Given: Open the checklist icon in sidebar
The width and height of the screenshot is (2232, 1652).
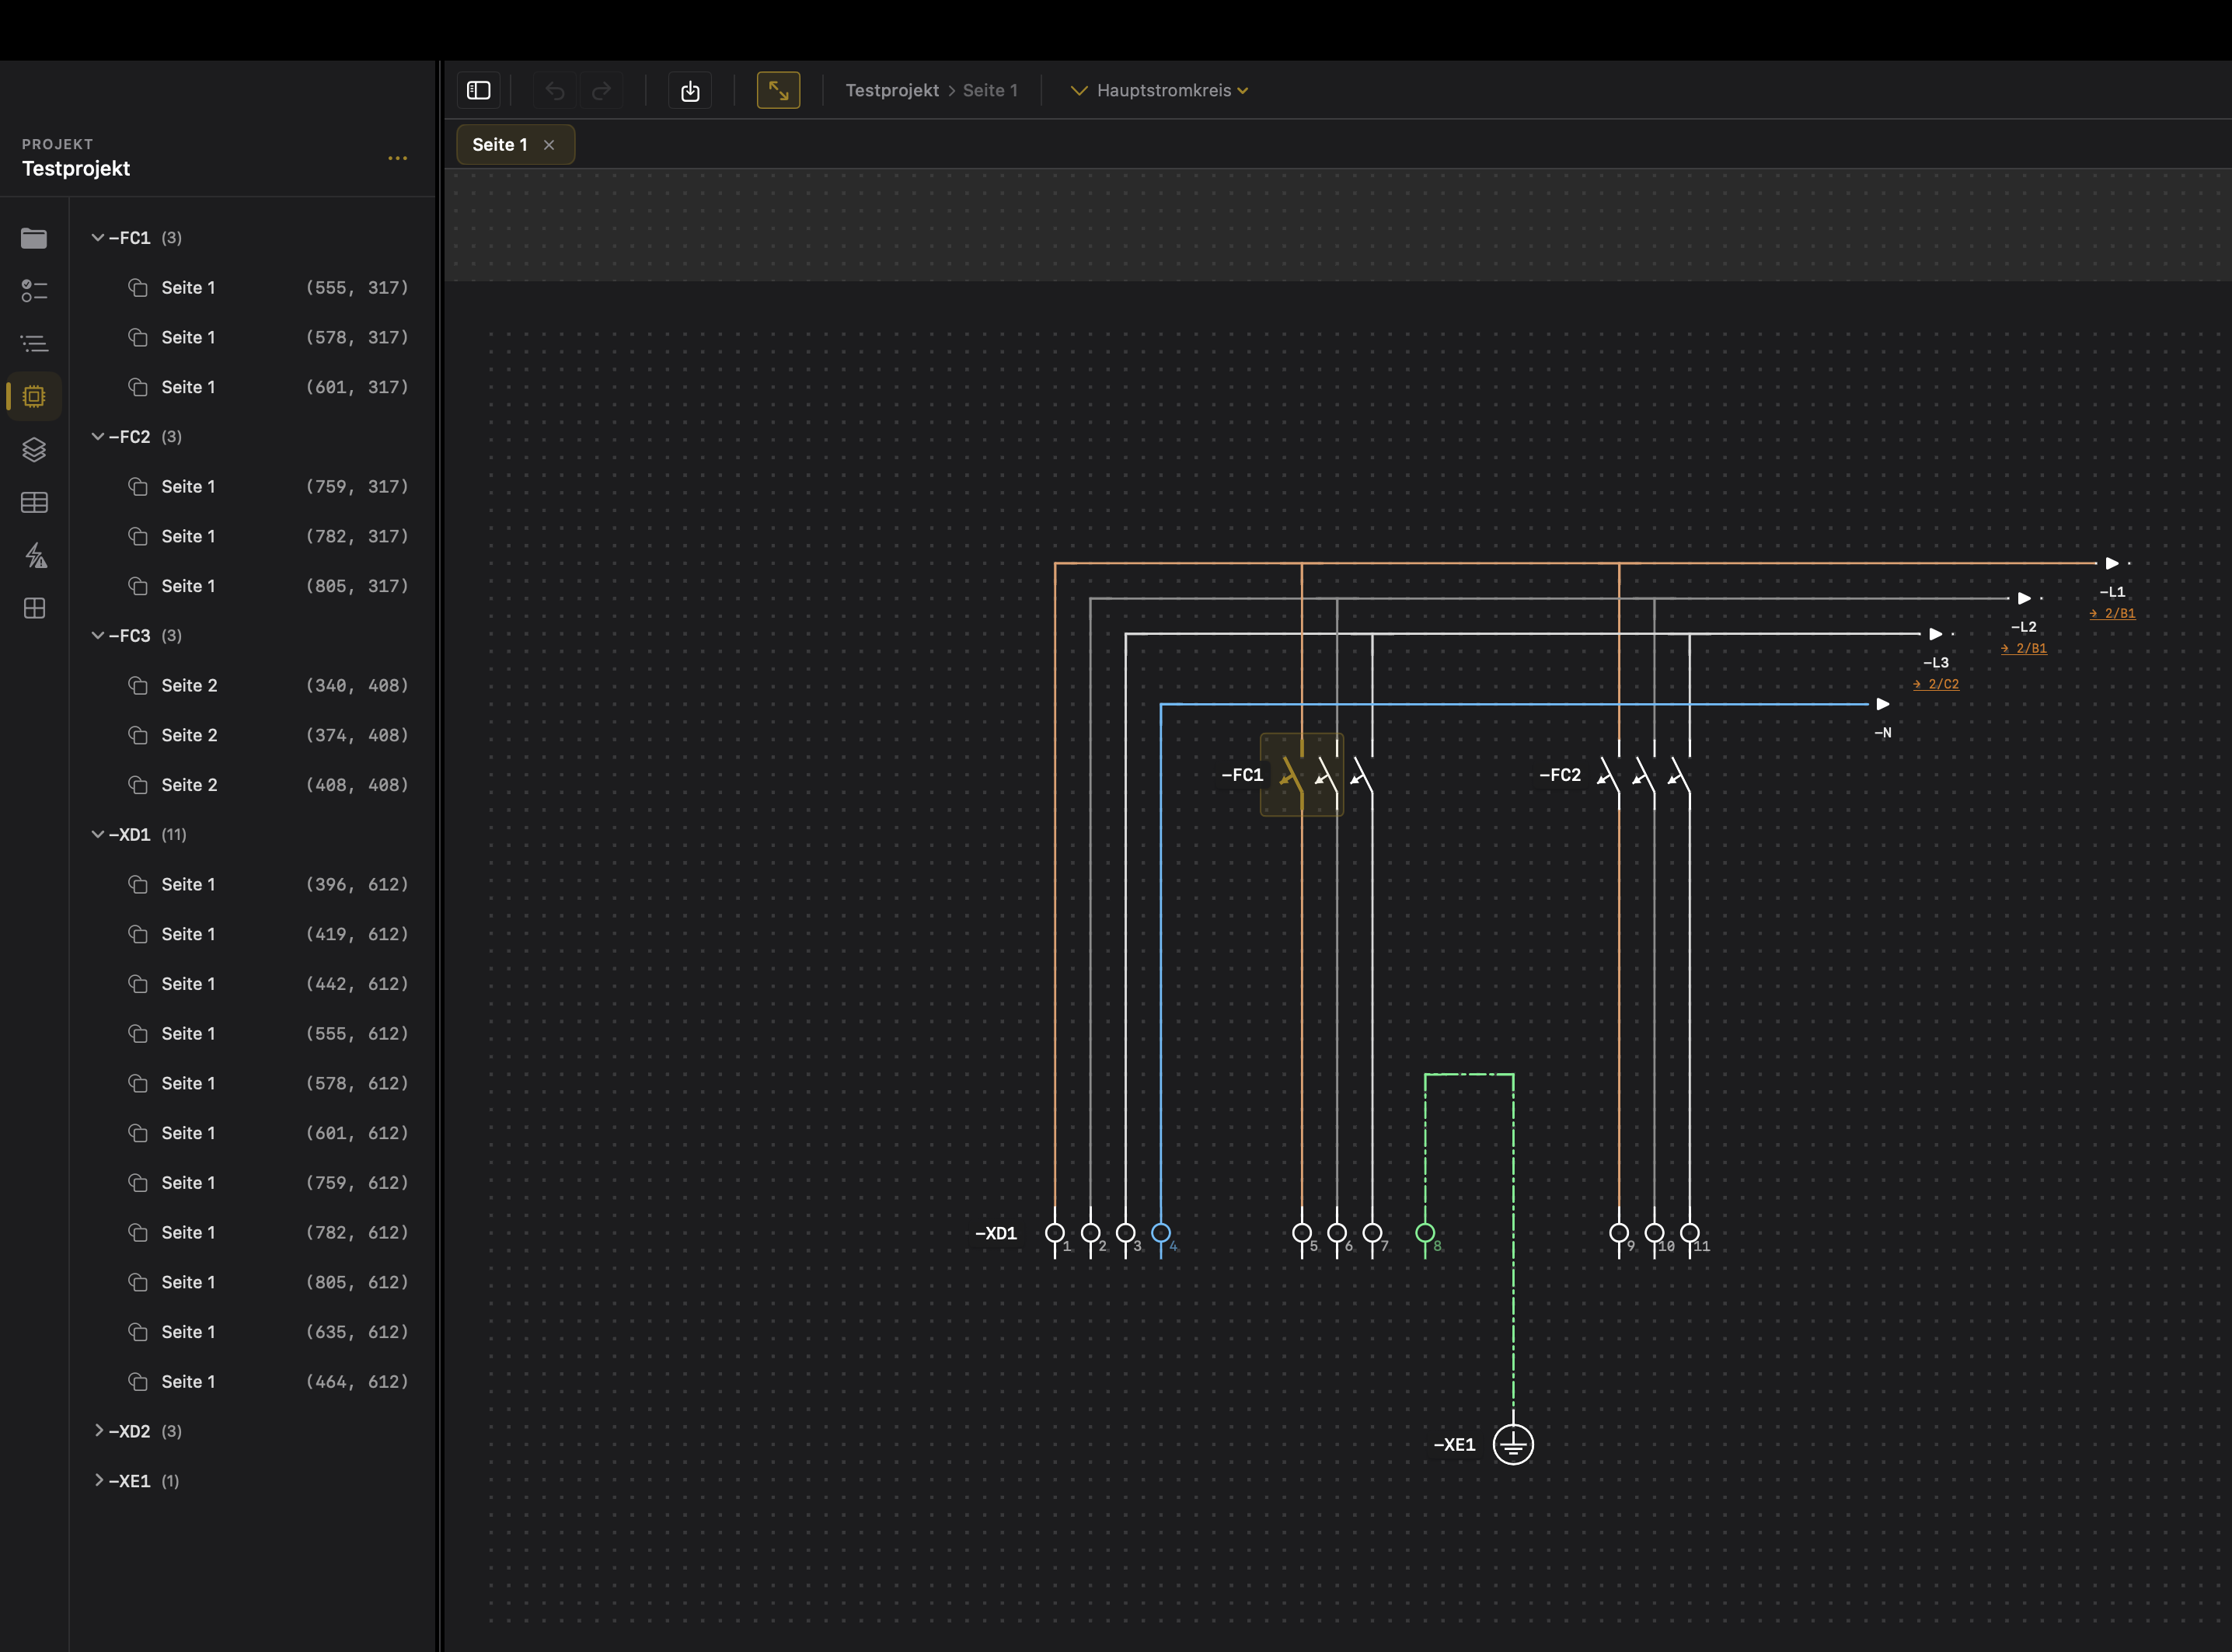Looking at the screenshot, I should point(34,291).
